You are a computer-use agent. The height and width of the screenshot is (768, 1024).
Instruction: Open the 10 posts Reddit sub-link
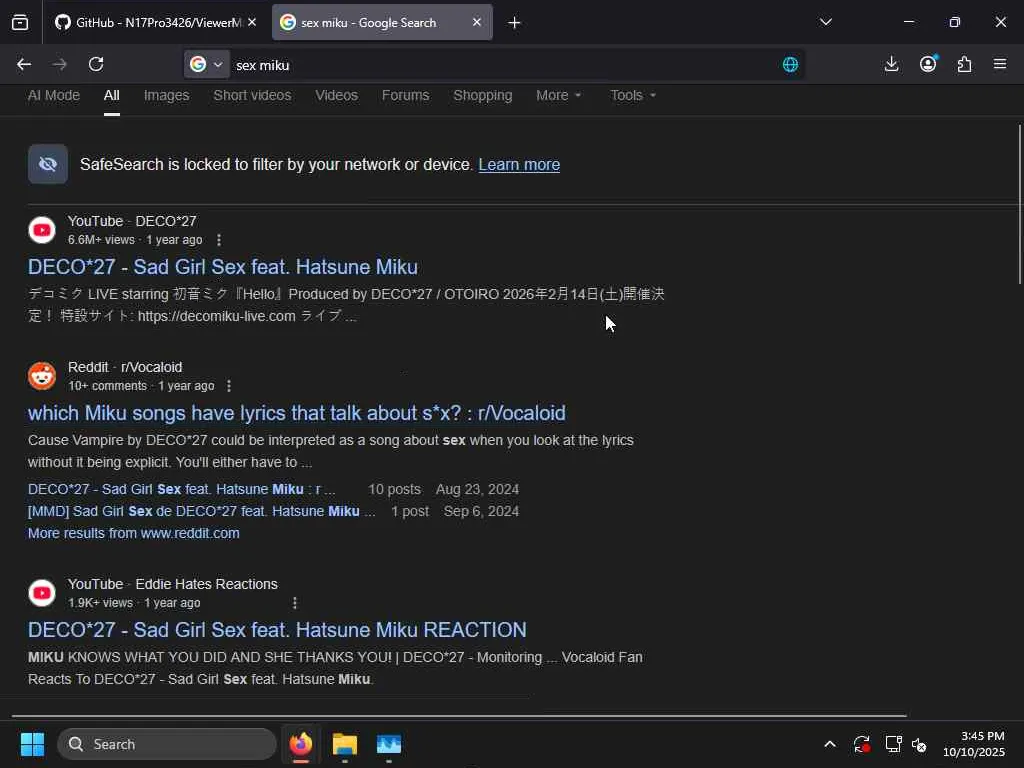(182, 489)
